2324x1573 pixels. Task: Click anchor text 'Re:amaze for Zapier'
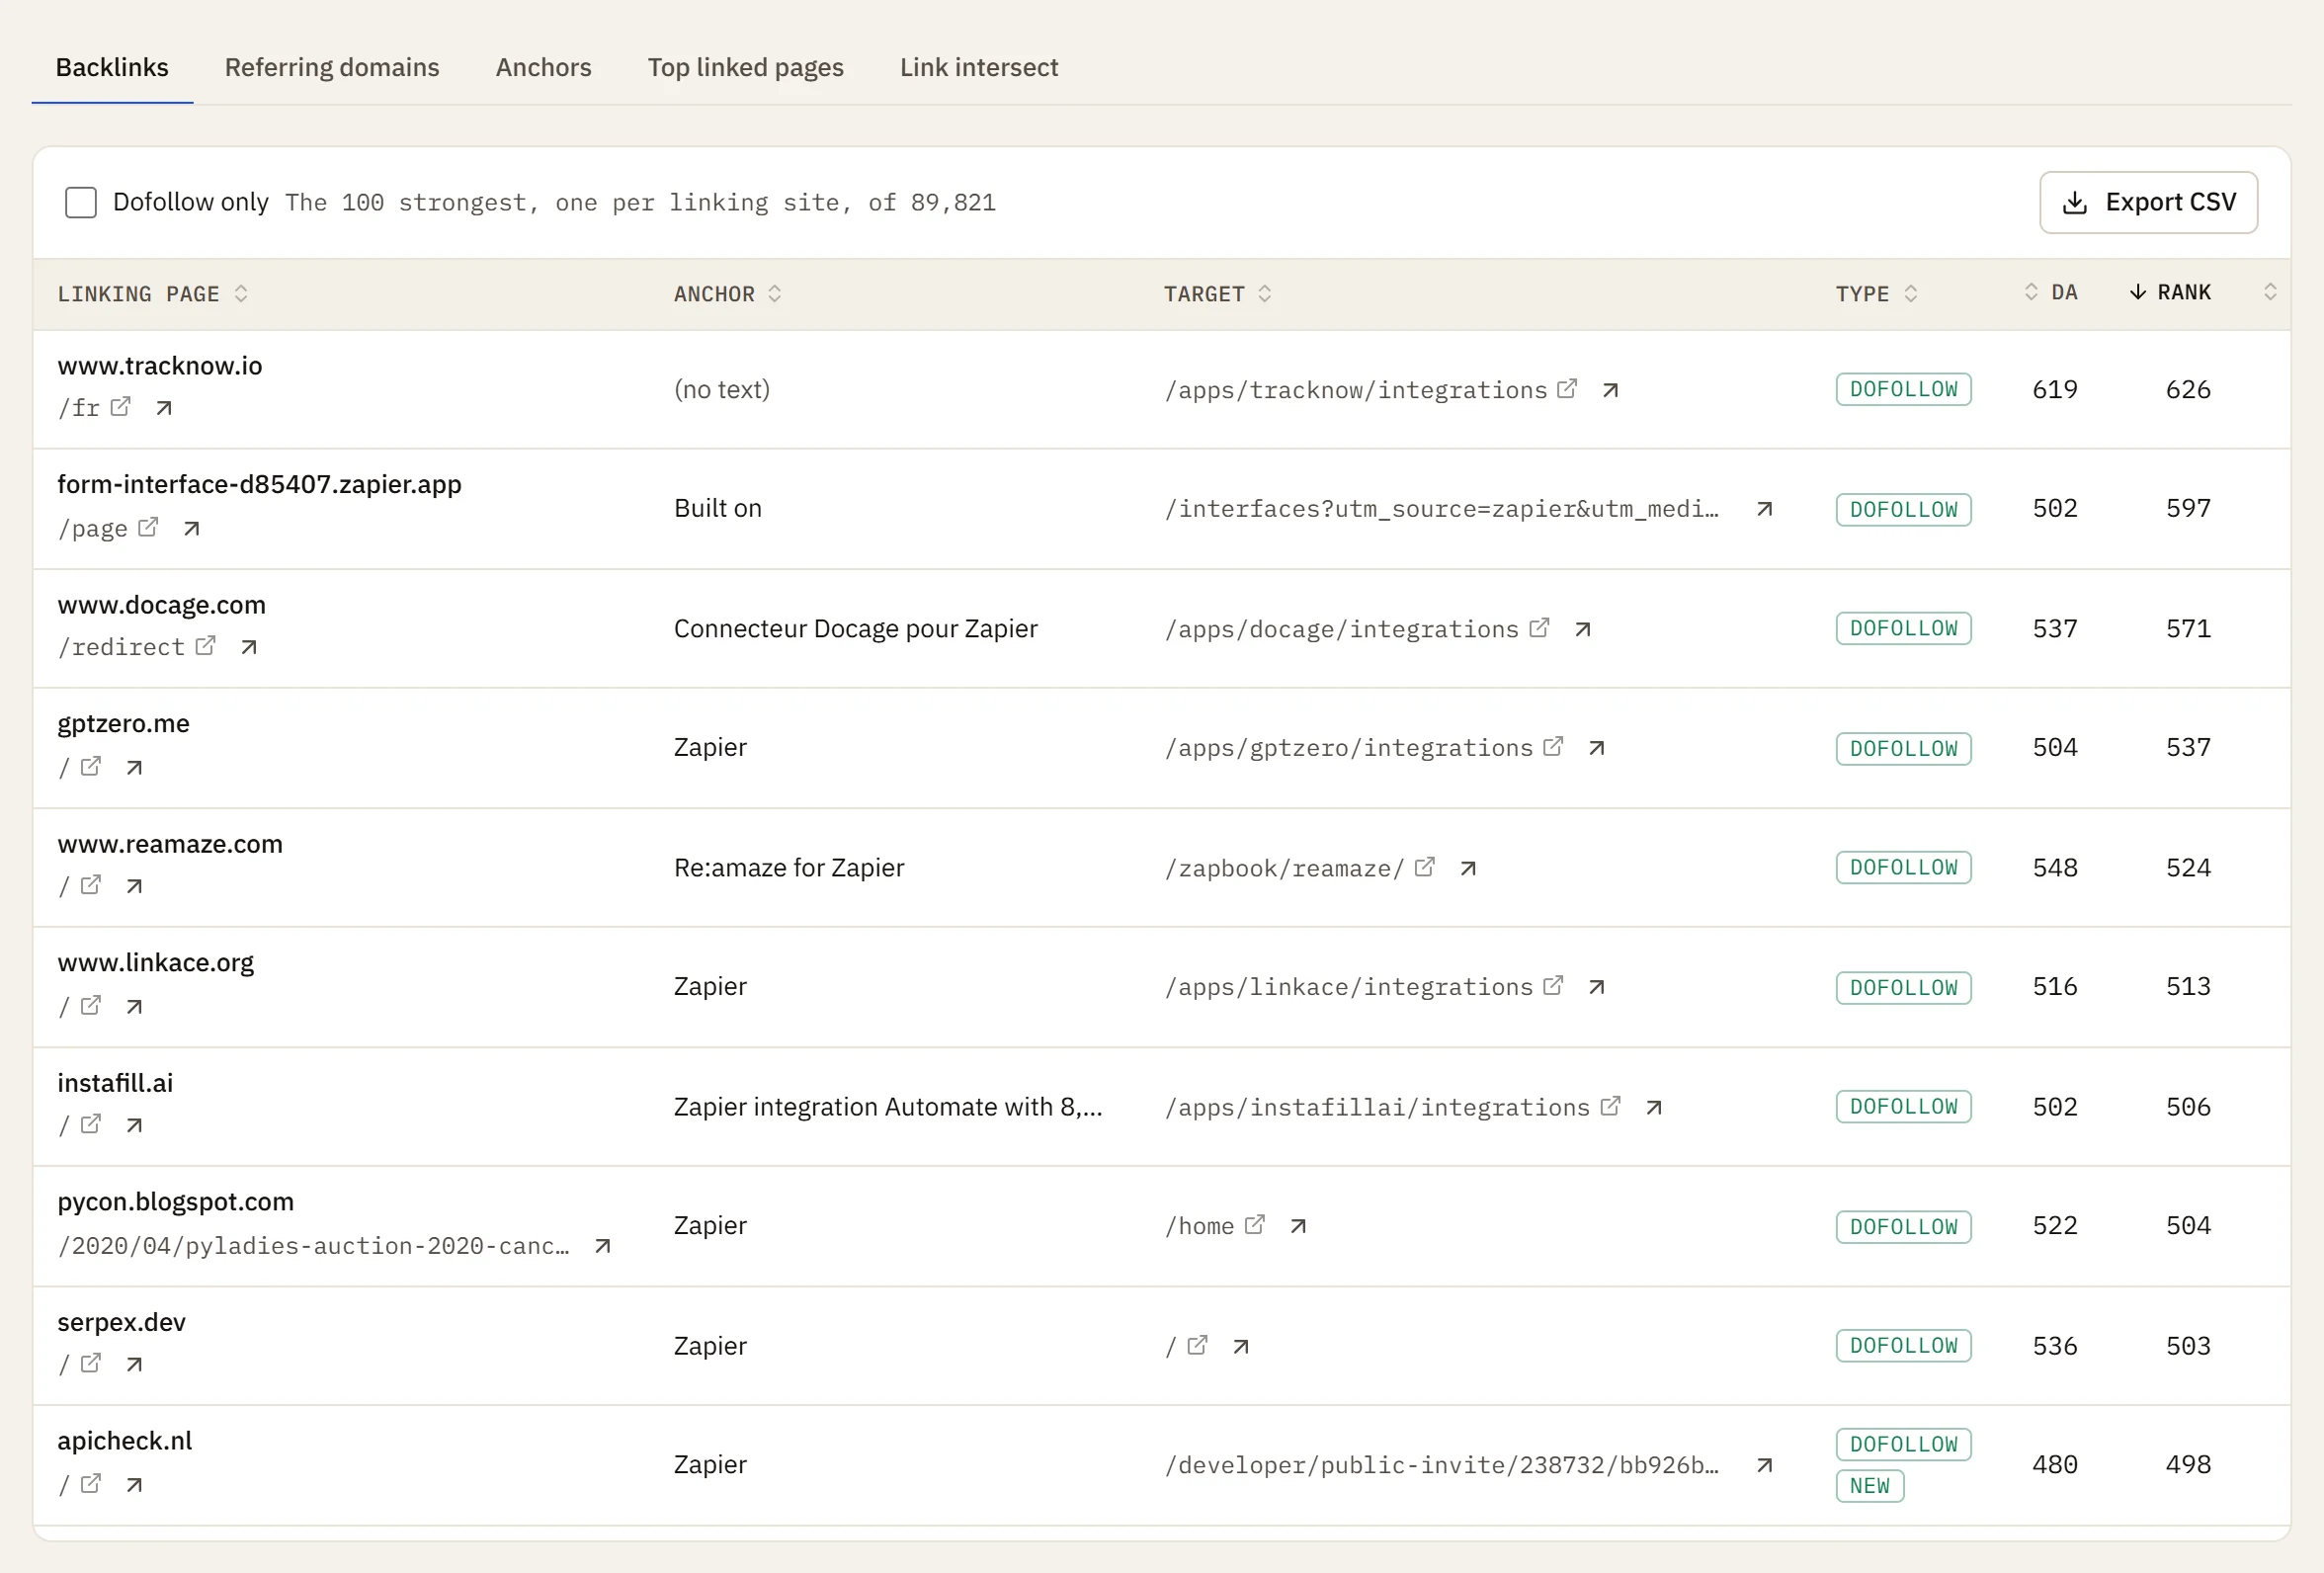[789, 867]
